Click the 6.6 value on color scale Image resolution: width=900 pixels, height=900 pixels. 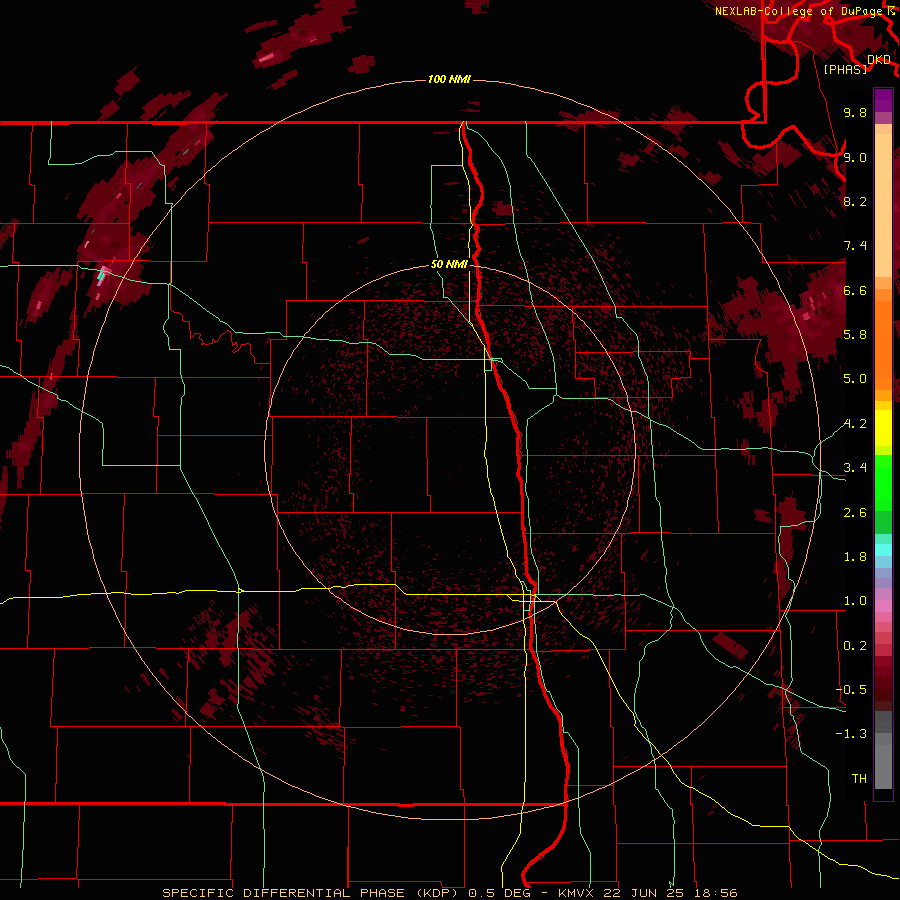tap(855, 290)
